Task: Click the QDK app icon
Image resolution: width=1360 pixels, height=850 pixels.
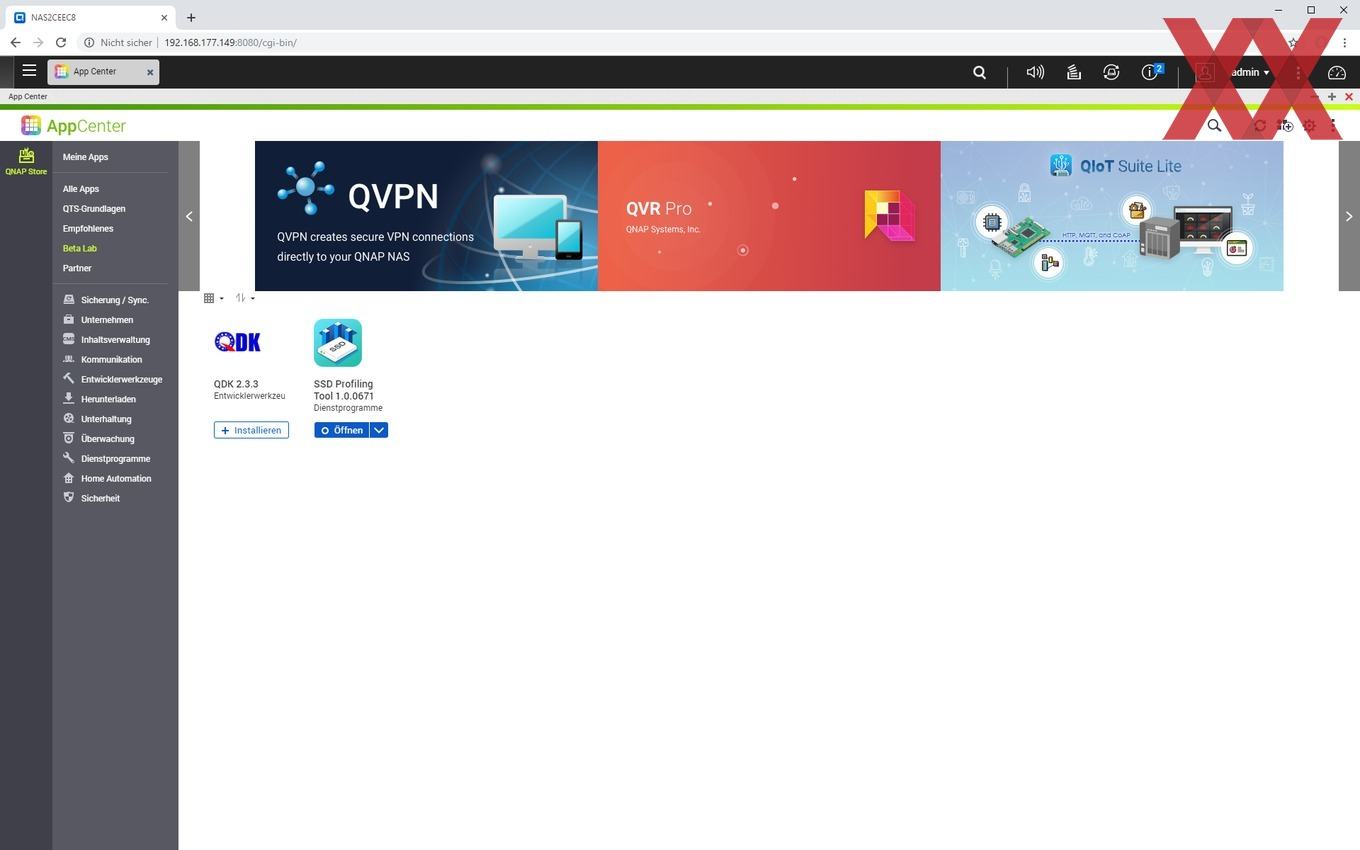Action: [x=238, y=342]
